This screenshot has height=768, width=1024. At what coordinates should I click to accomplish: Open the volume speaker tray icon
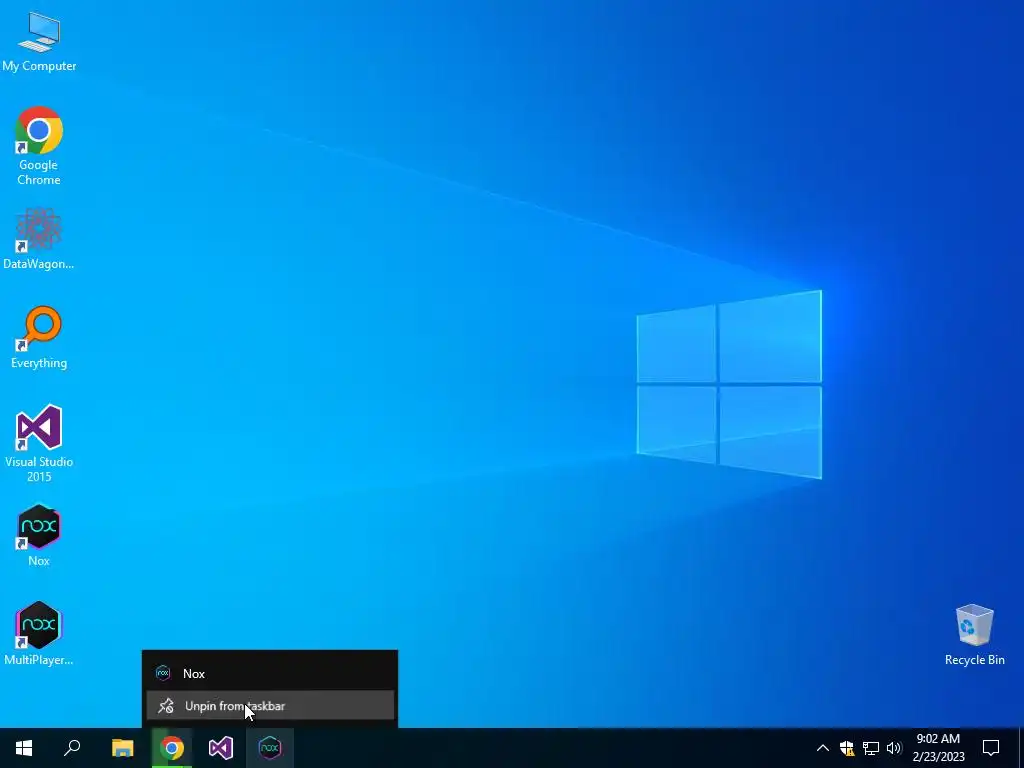[894, 748]
